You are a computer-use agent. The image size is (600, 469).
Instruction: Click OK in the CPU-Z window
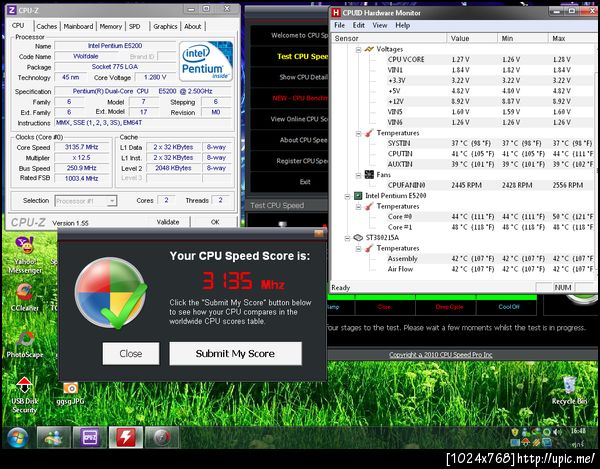click(215, 222)
